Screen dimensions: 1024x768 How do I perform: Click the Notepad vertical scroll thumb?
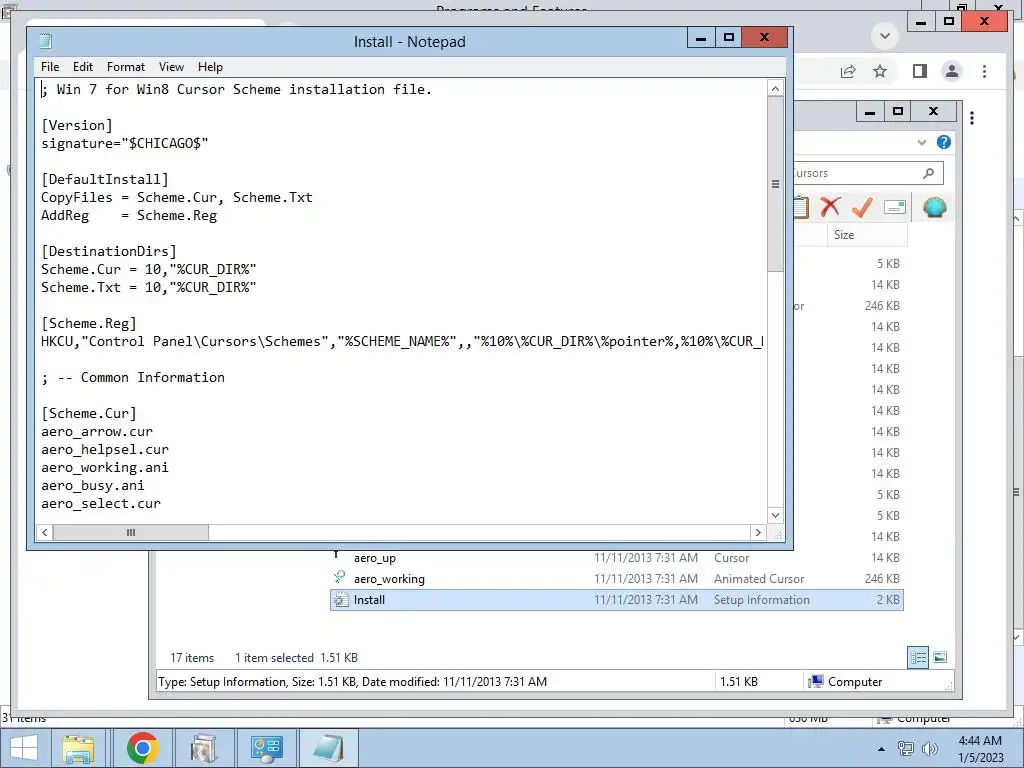tap(775, 184)
